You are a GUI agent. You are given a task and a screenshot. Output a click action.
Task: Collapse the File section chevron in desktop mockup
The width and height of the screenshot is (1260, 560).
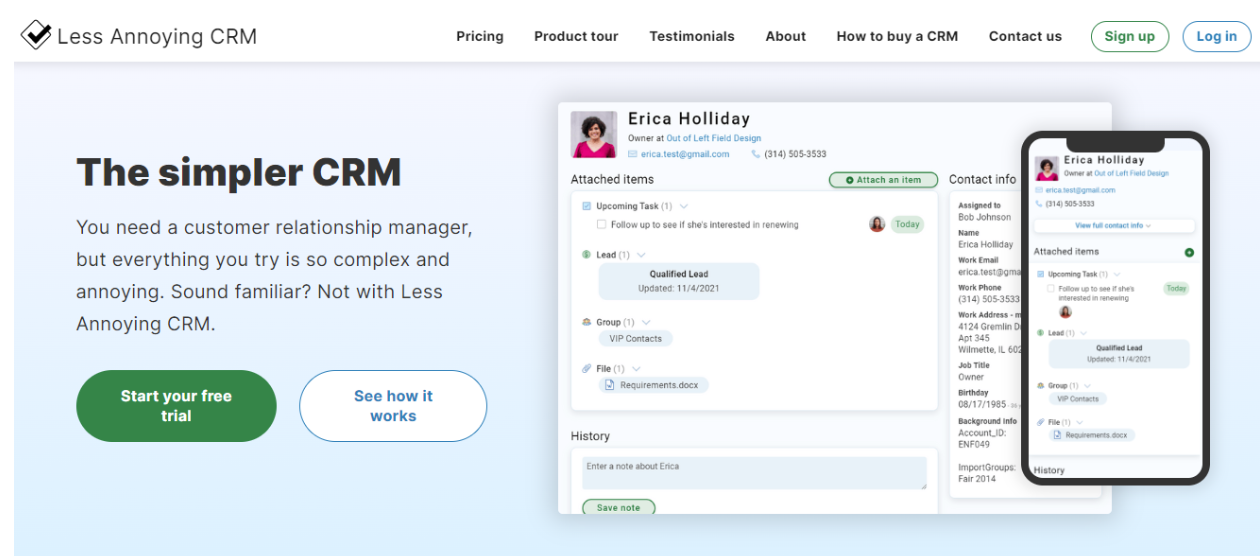(x=636, y=369)
